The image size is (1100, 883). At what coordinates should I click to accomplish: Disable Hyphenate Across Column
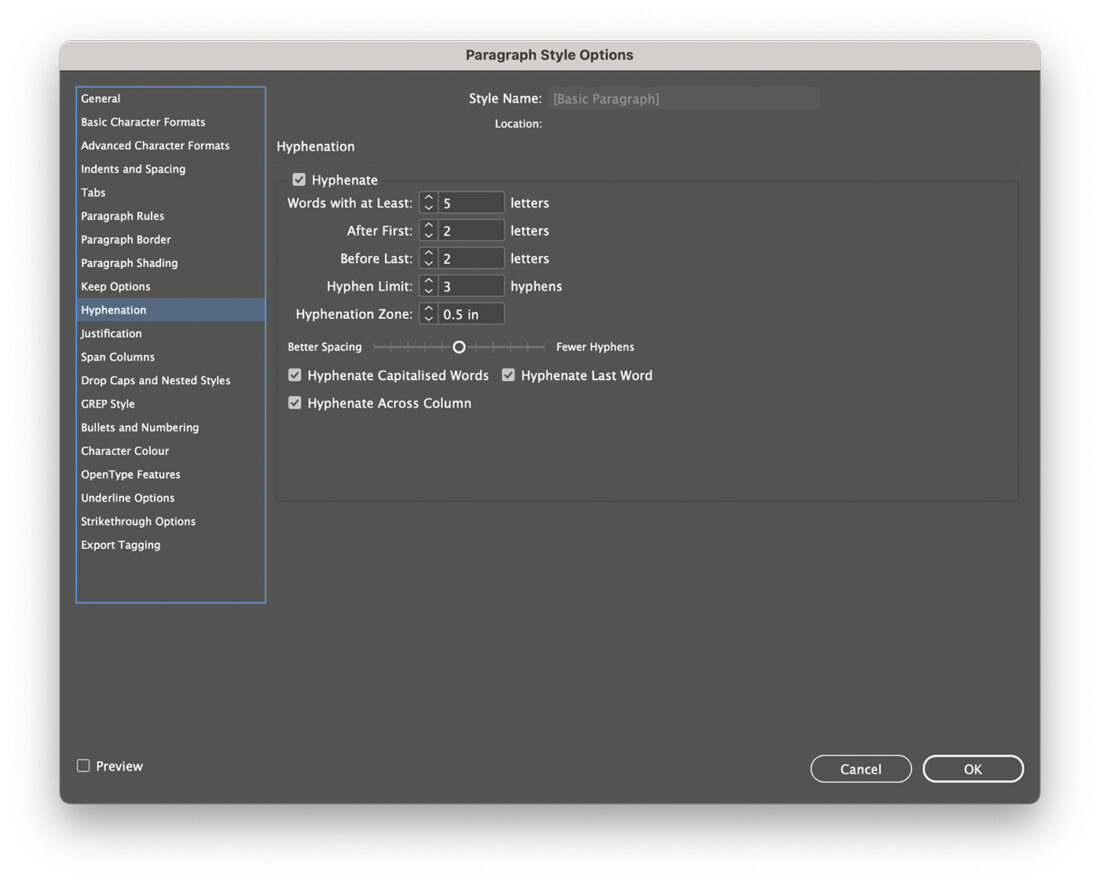coord(294,403)
